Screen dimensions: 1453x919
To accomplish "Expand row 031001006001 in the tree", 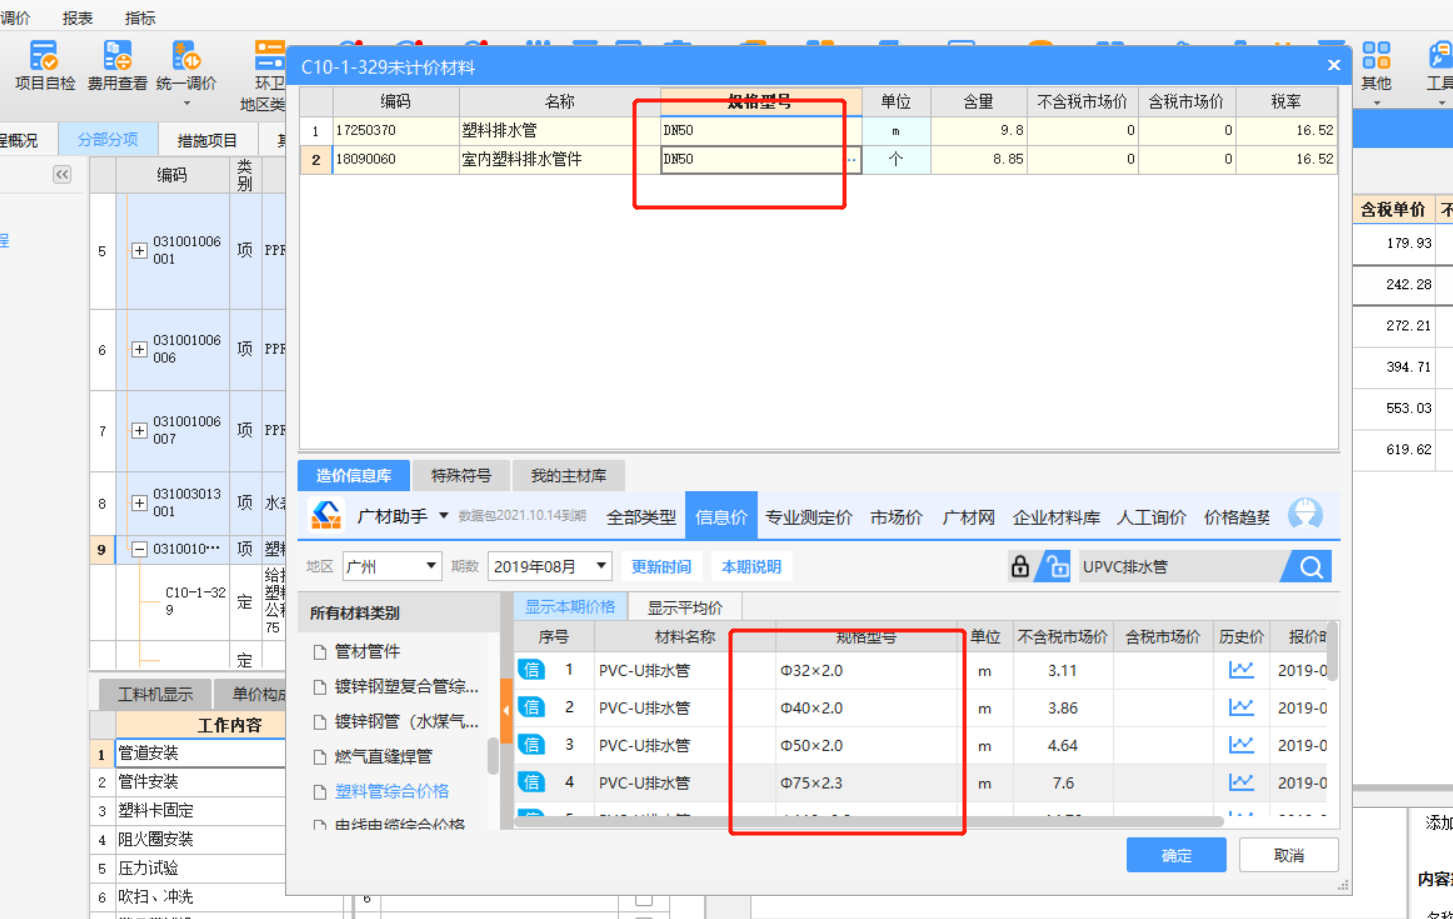I will 139,250.
